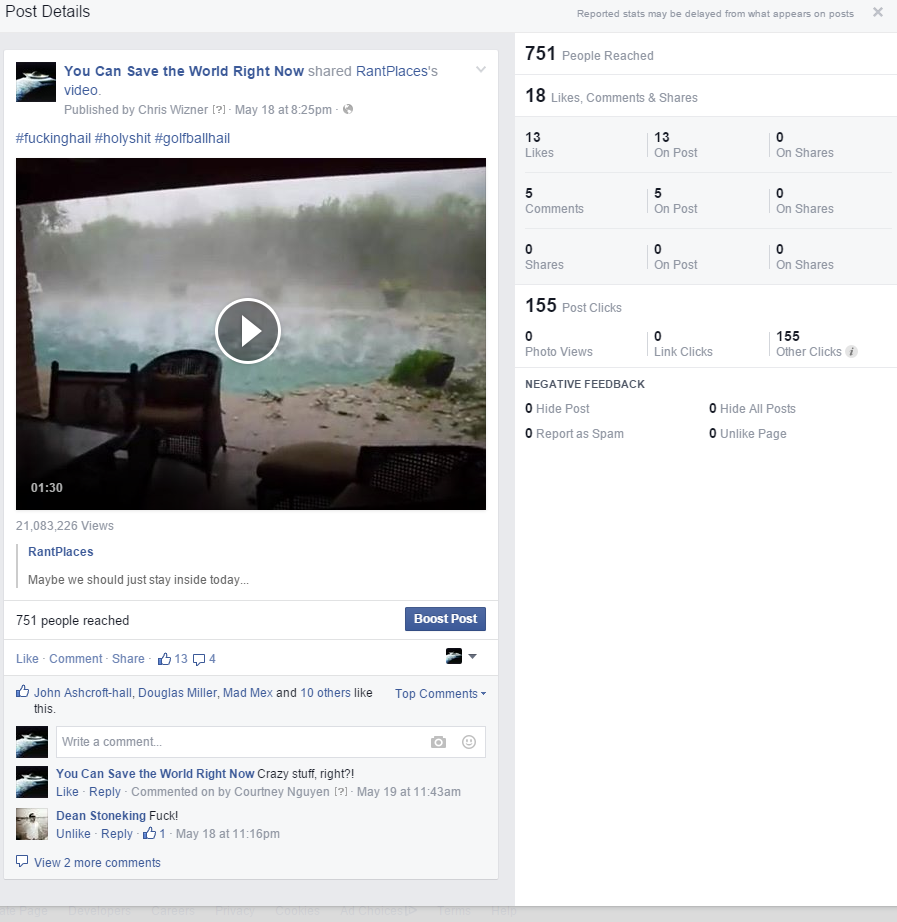Open the RantPlaces page link
Image resolution: width=897 pixels, height=922 pixels.
coord(60,552)
